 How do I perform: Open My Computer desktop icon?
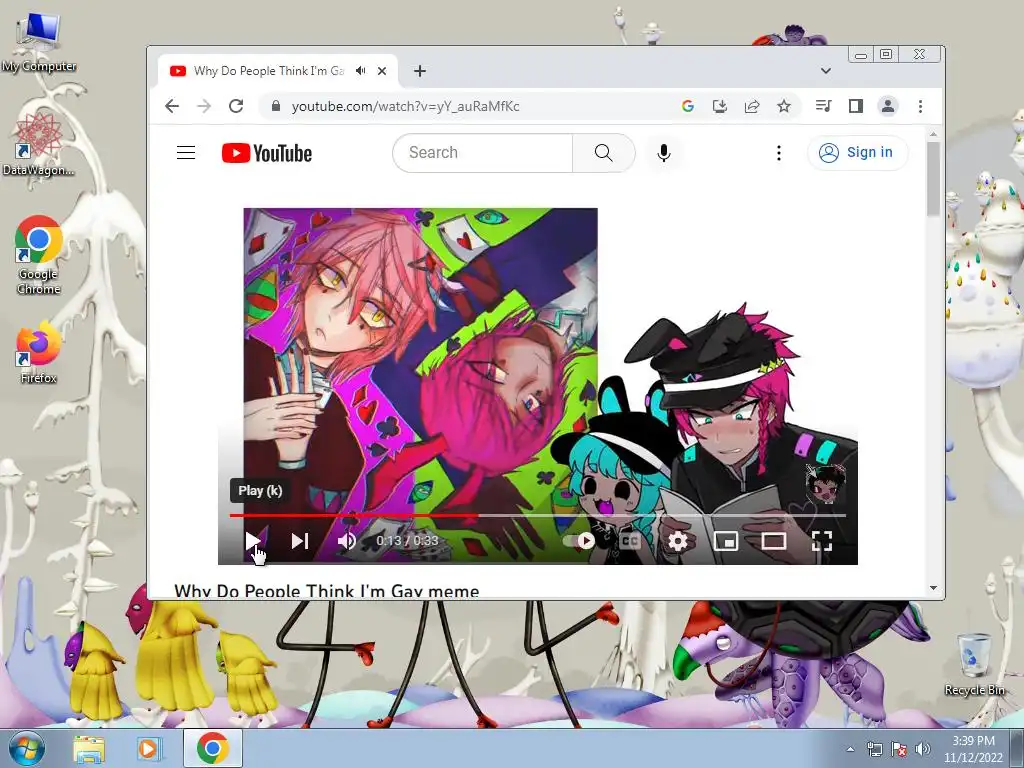point(39,43)
